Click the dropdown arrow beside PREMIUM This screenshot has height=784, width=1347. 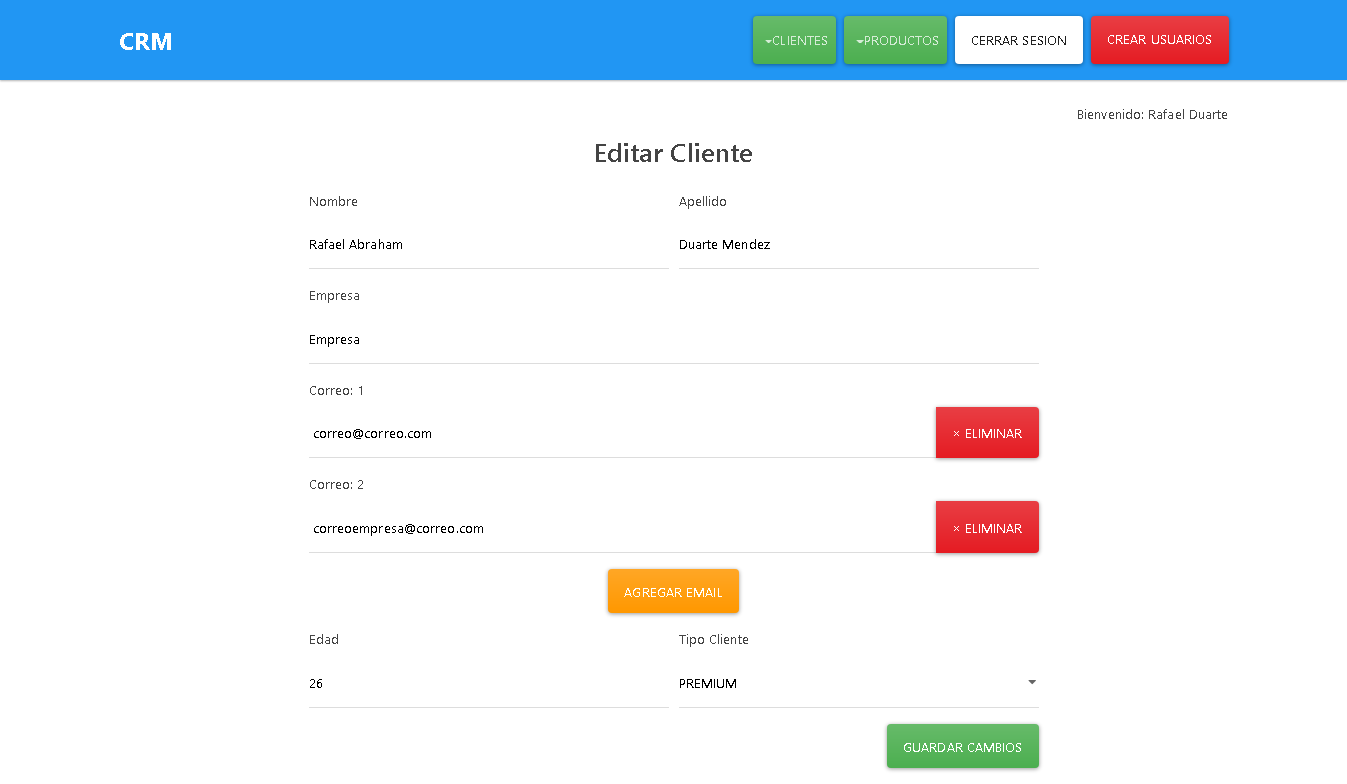point(1031,682)
